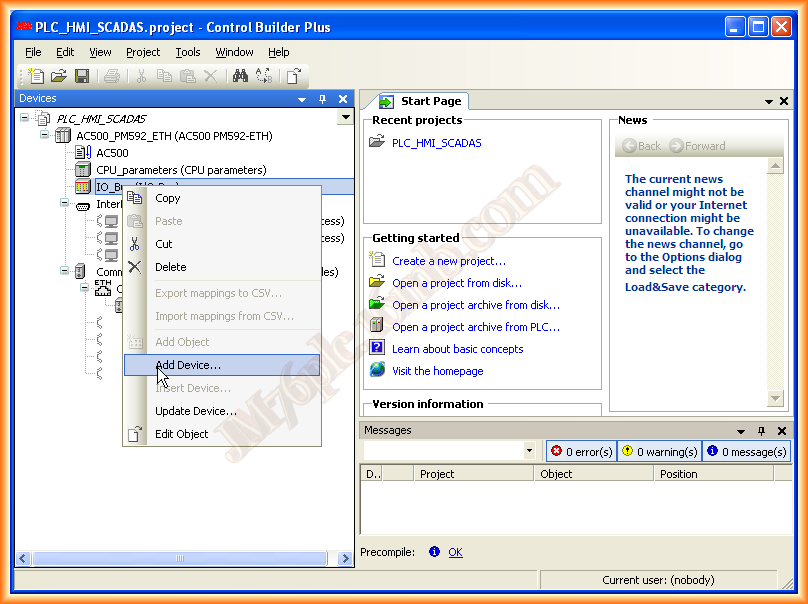Click the Replace toolbar icon
808x604 pixels.
[263, 76]
